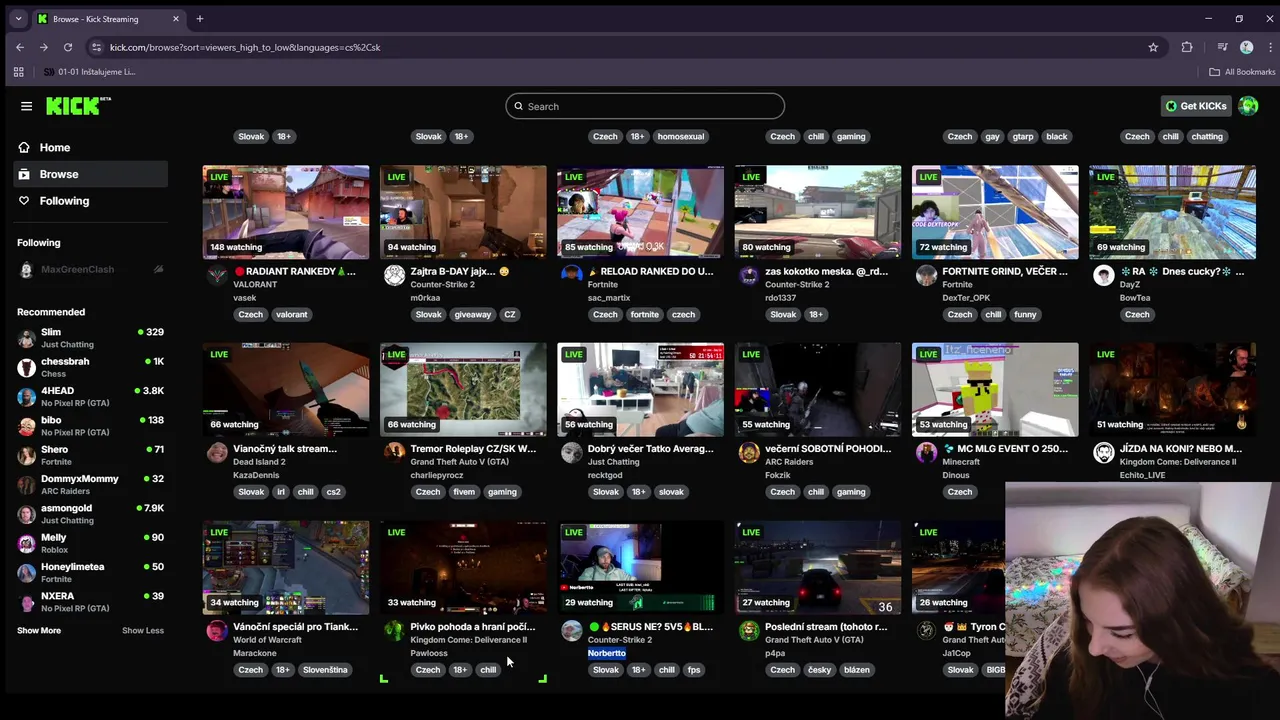Click the Fokzik streamer avatar
1280x720 pixels.
click(x=749, y=453)
